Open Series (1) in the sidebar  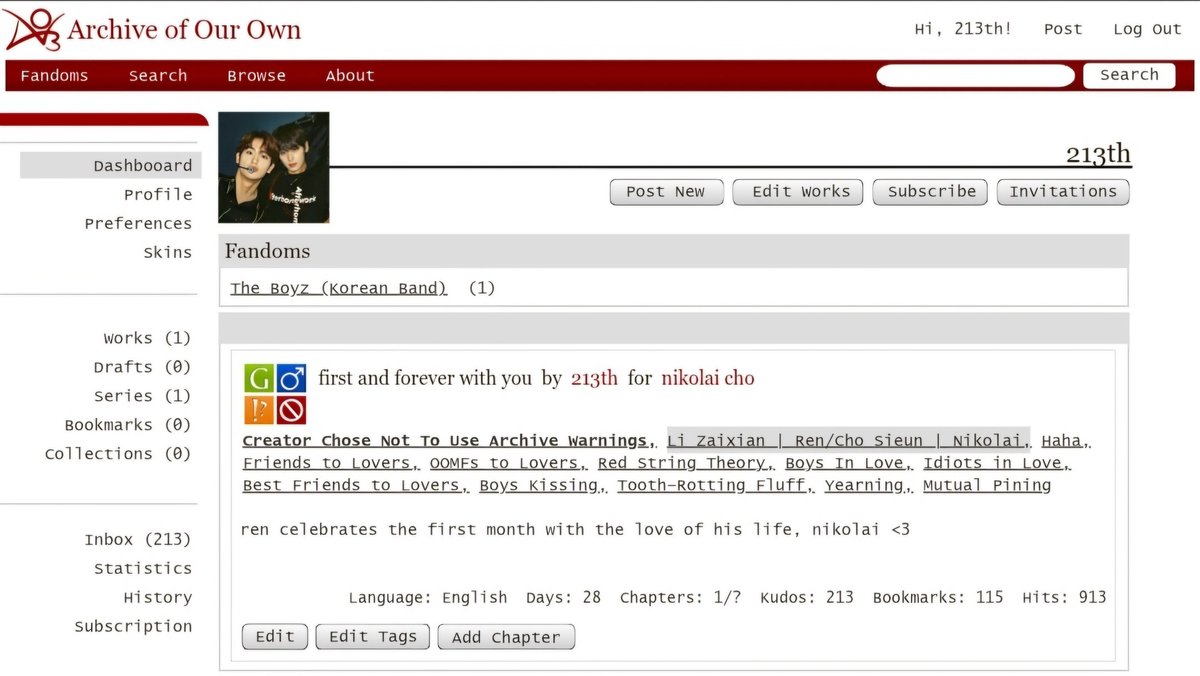[142, 397]
